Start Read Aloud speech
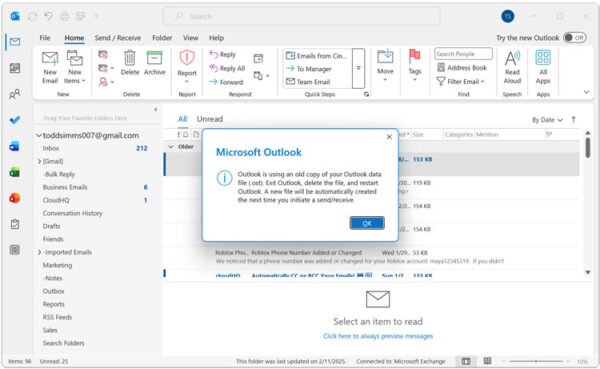The image size is (600, 369). point(512,67)
